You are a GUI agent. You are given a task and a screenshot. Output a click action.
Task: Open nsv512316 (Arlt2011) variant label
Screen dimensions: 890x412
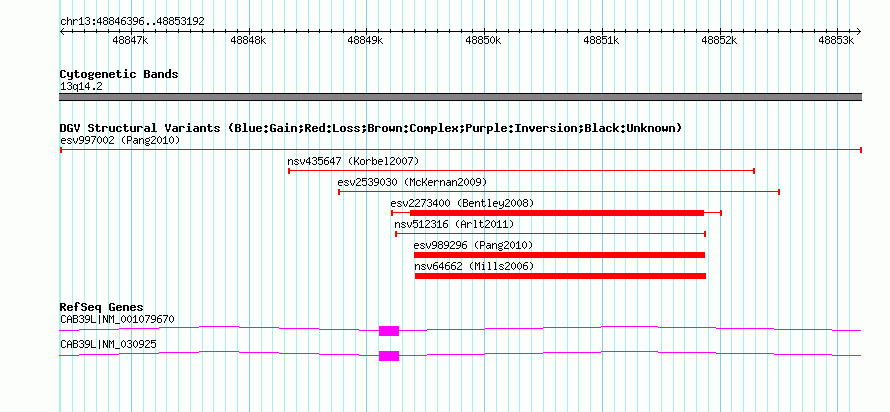(x=454, y=224)
